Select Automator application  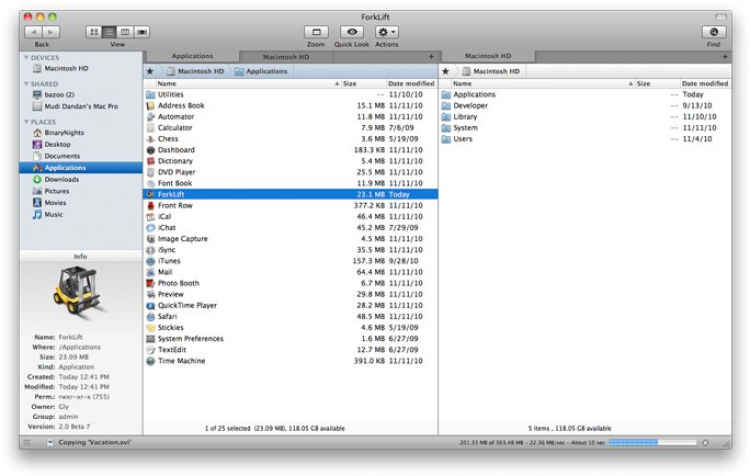290,117
